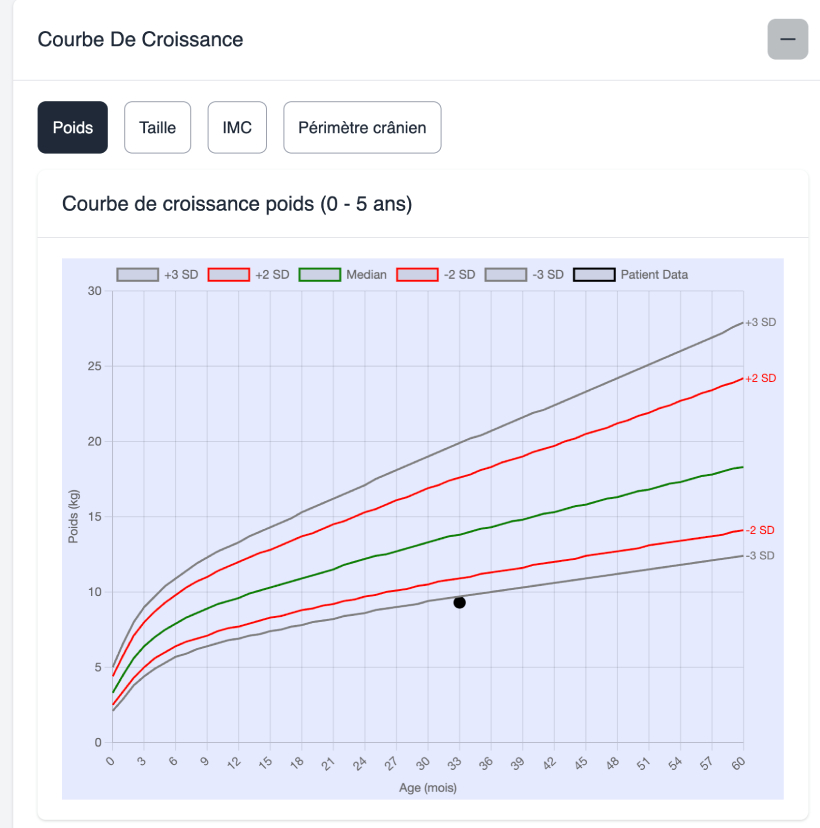
Task: Click the -3 SD label at chart right
Action: (x=760, y=556)
